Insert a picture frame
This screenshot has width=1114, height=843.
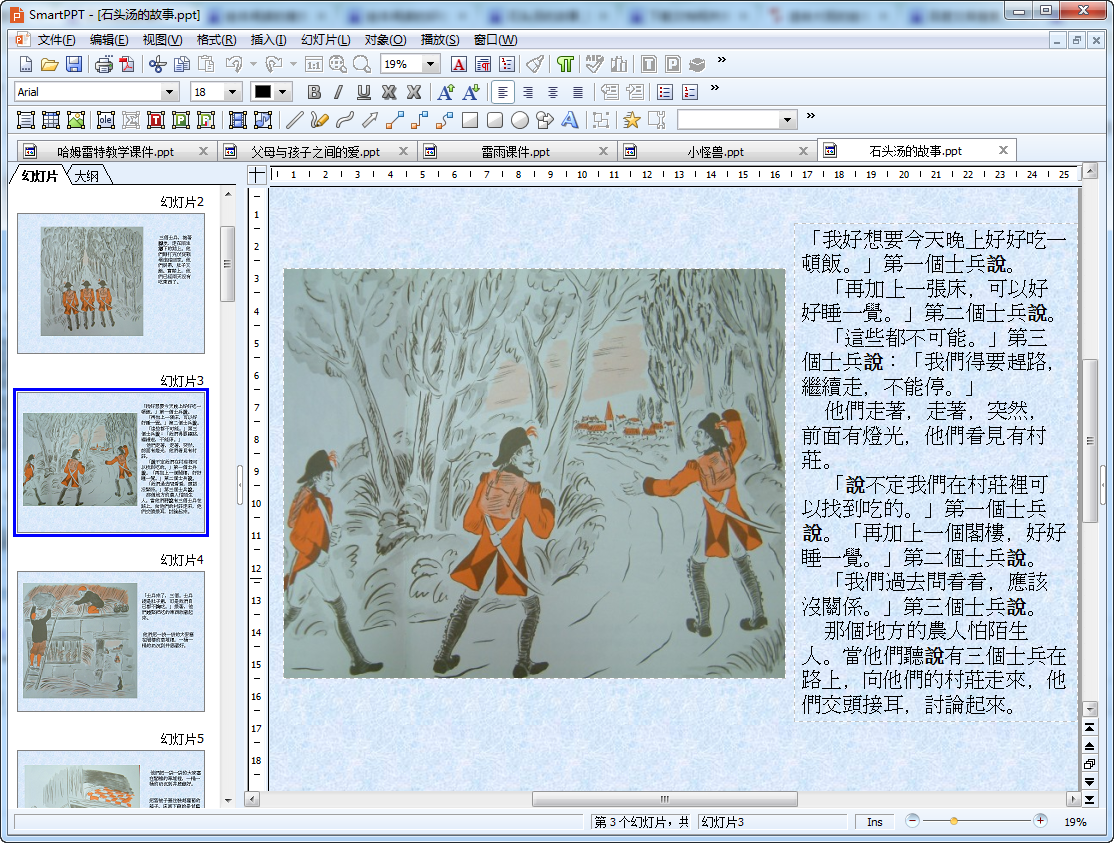[x=76, y=120]
